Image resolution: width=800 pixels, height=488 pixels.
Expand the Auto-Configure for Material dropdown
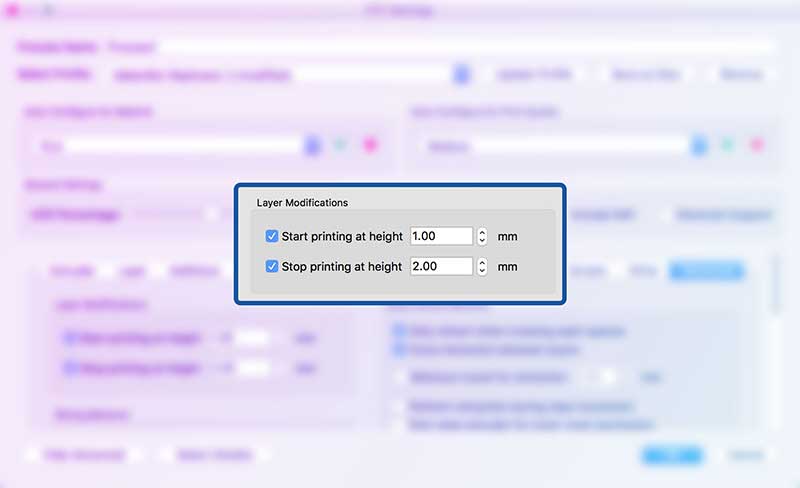313,146
